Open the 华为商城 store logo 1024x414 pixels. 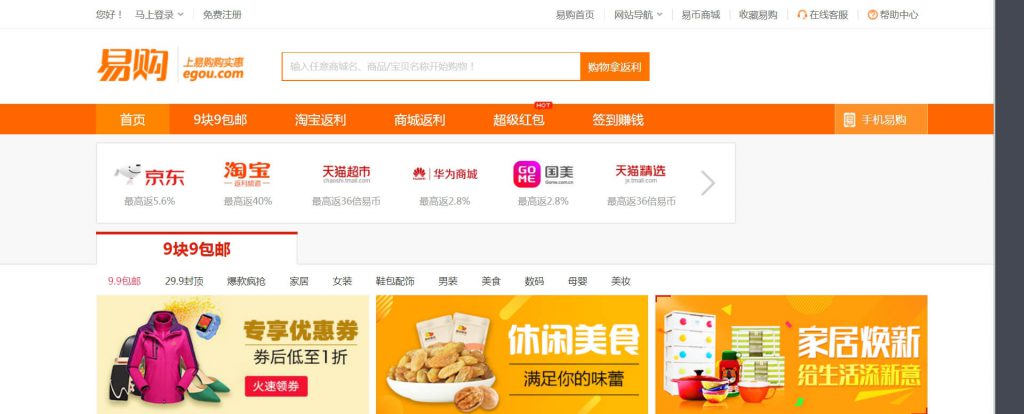(x=445, y=174)
